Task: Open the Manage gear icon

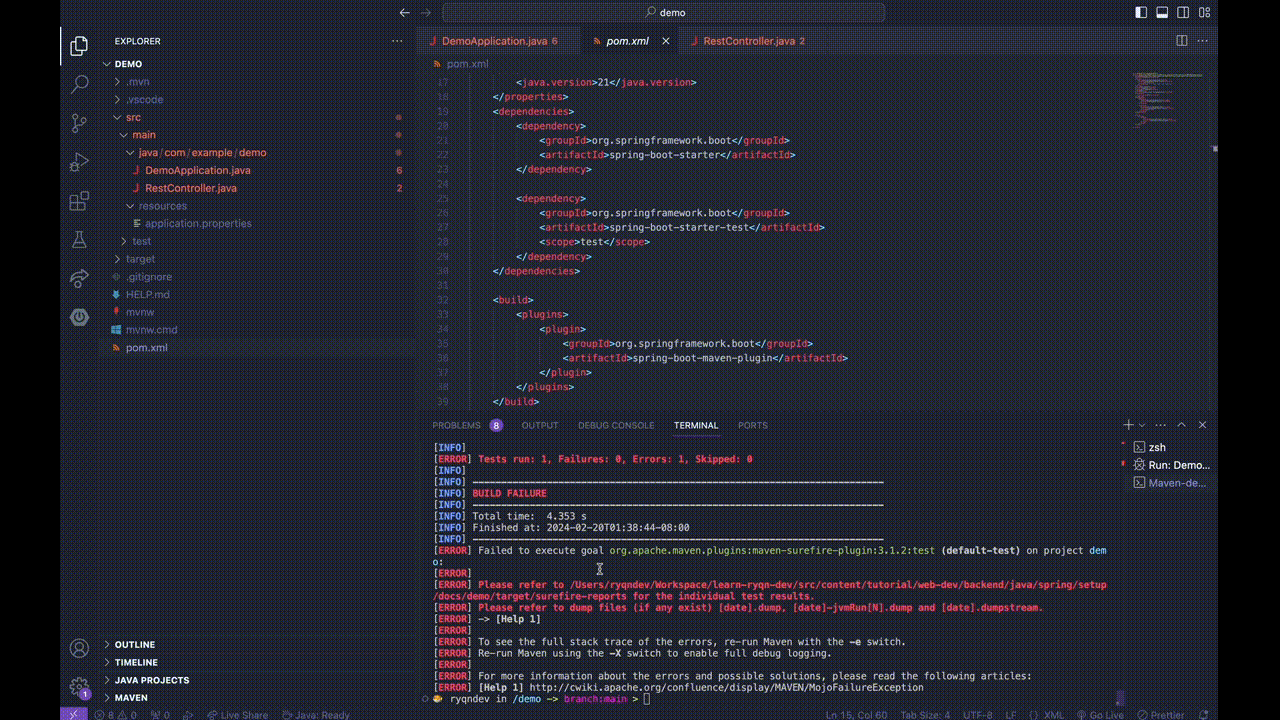Action: (x=79, y=687)
